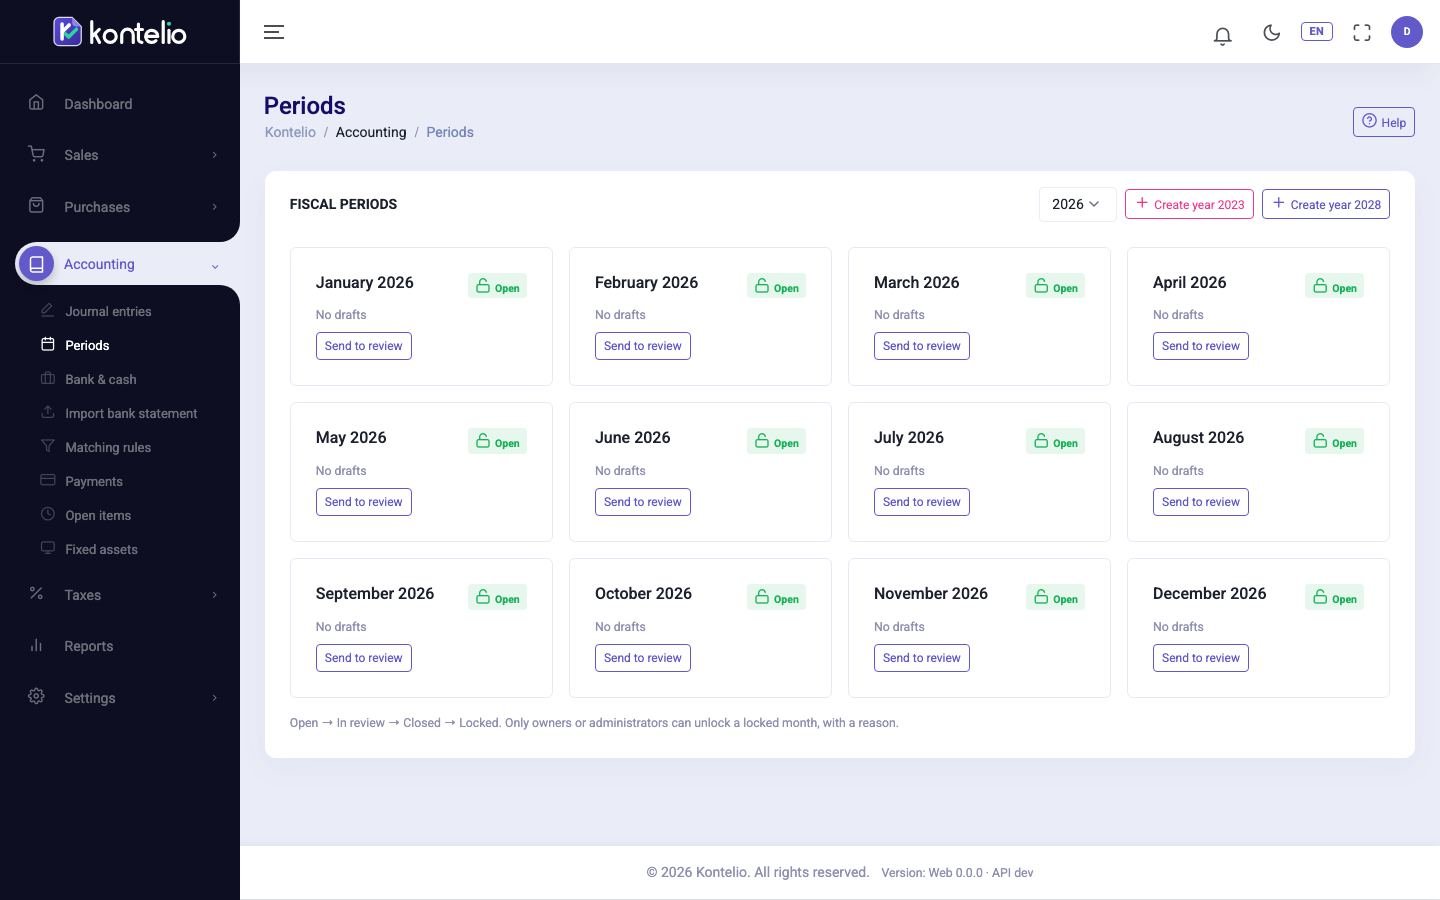Click the Taxes percent icon
This screenshot has width=1440, height=900.
(36, 593)
